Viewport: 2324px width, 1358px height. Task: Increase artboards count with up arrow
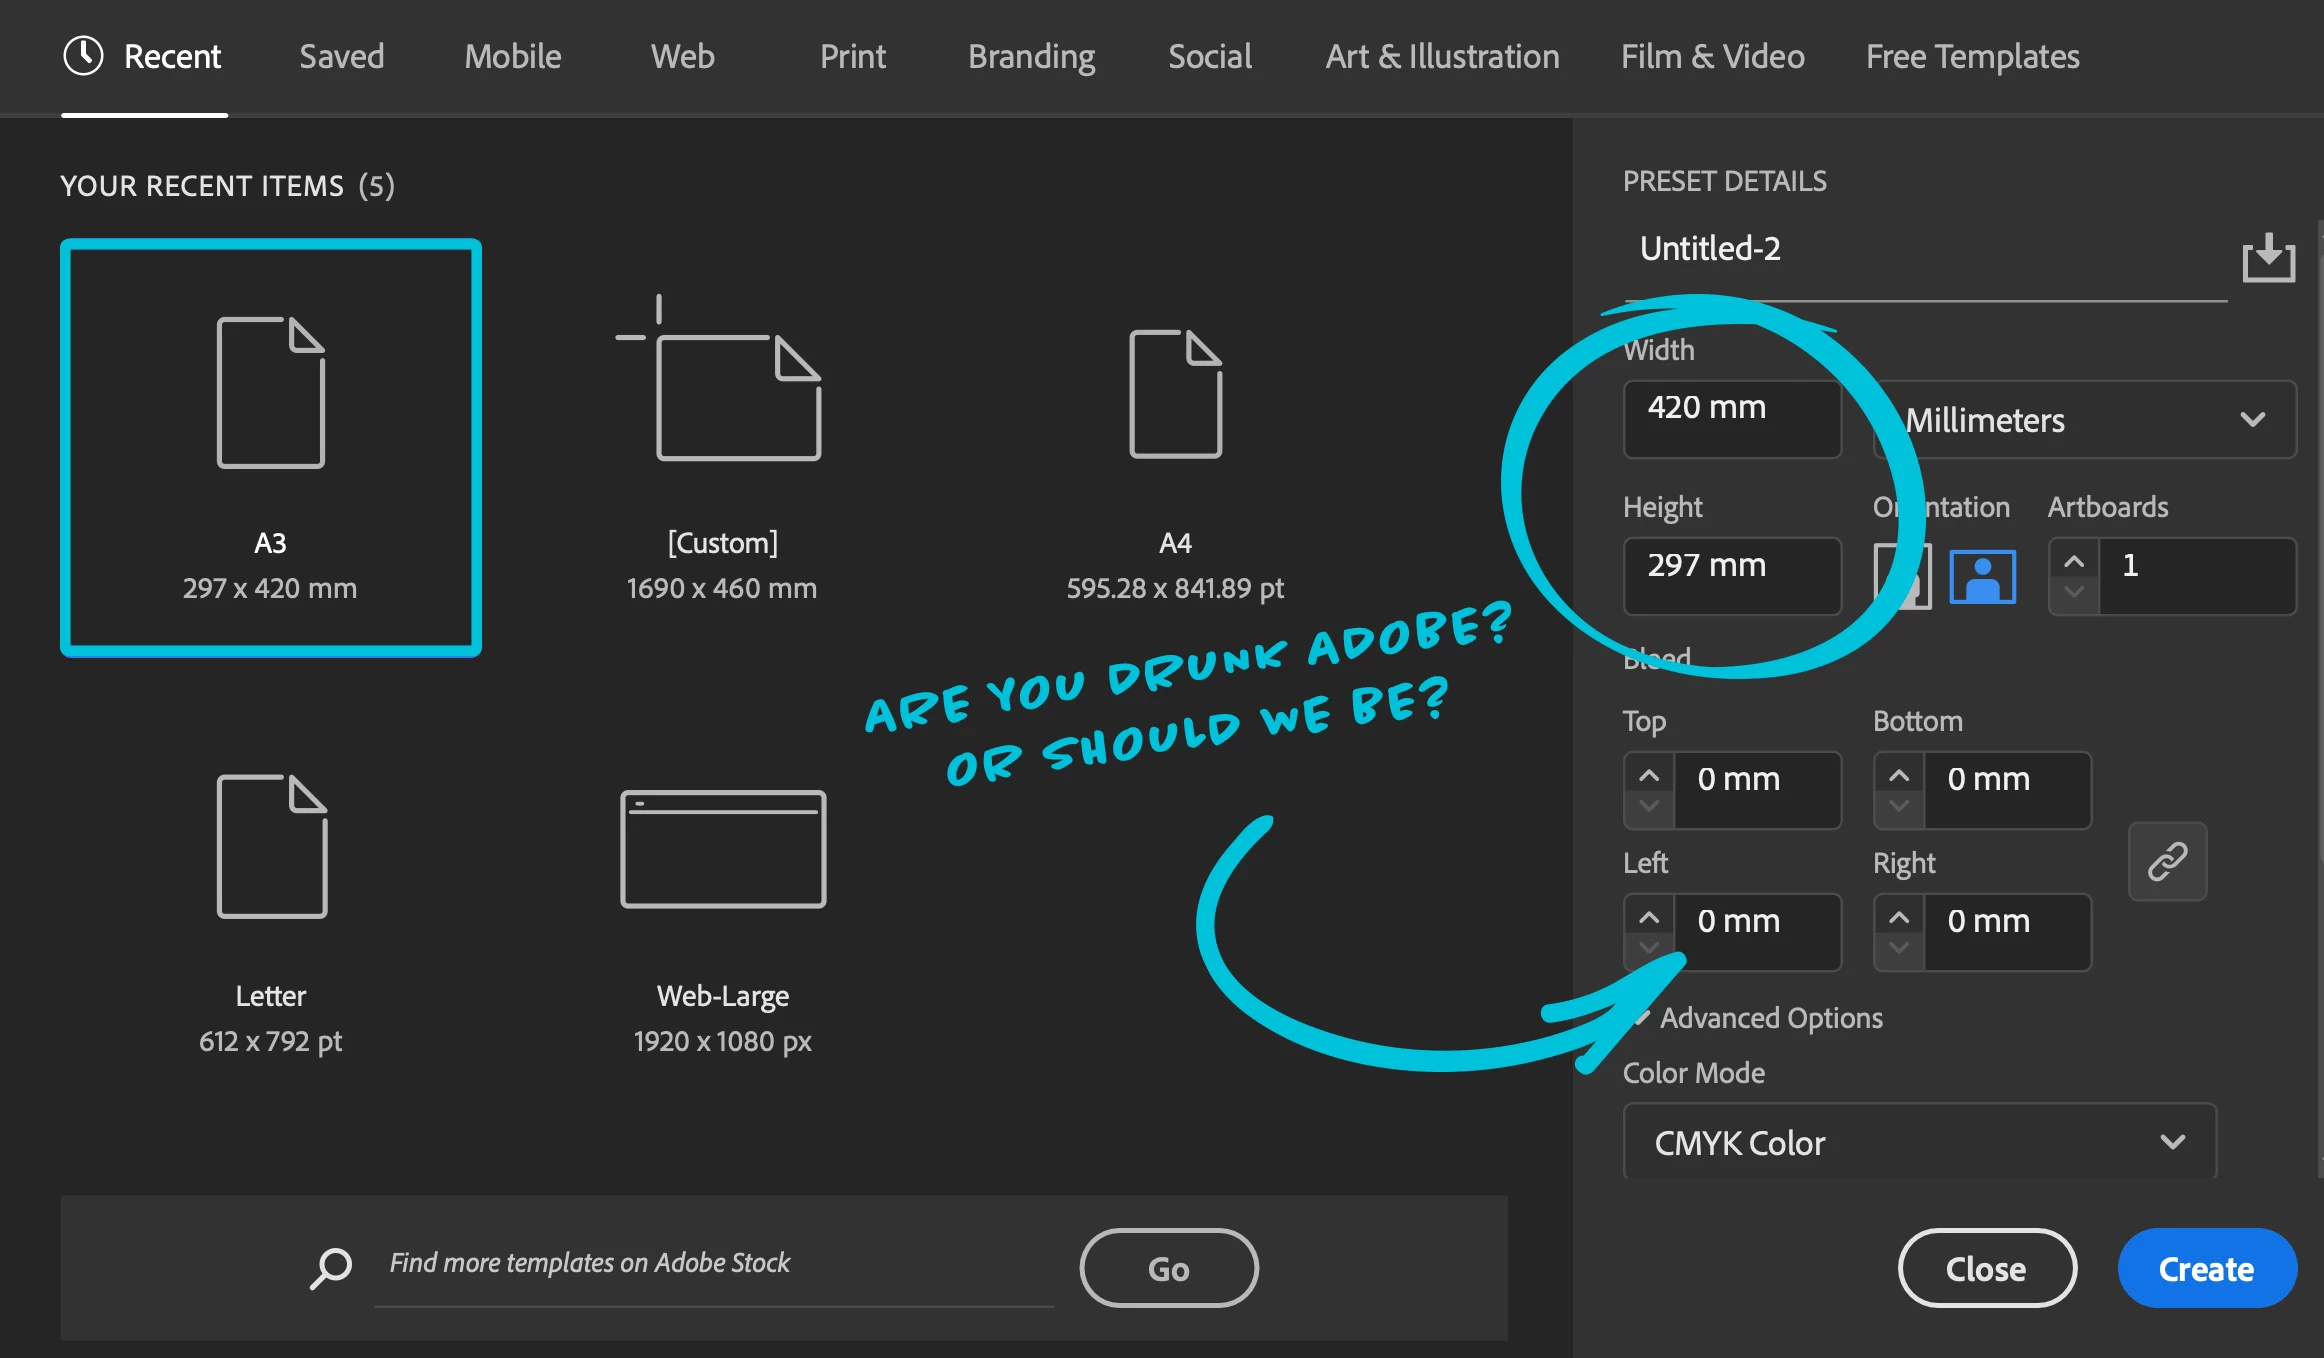[x=2074, y=561]
